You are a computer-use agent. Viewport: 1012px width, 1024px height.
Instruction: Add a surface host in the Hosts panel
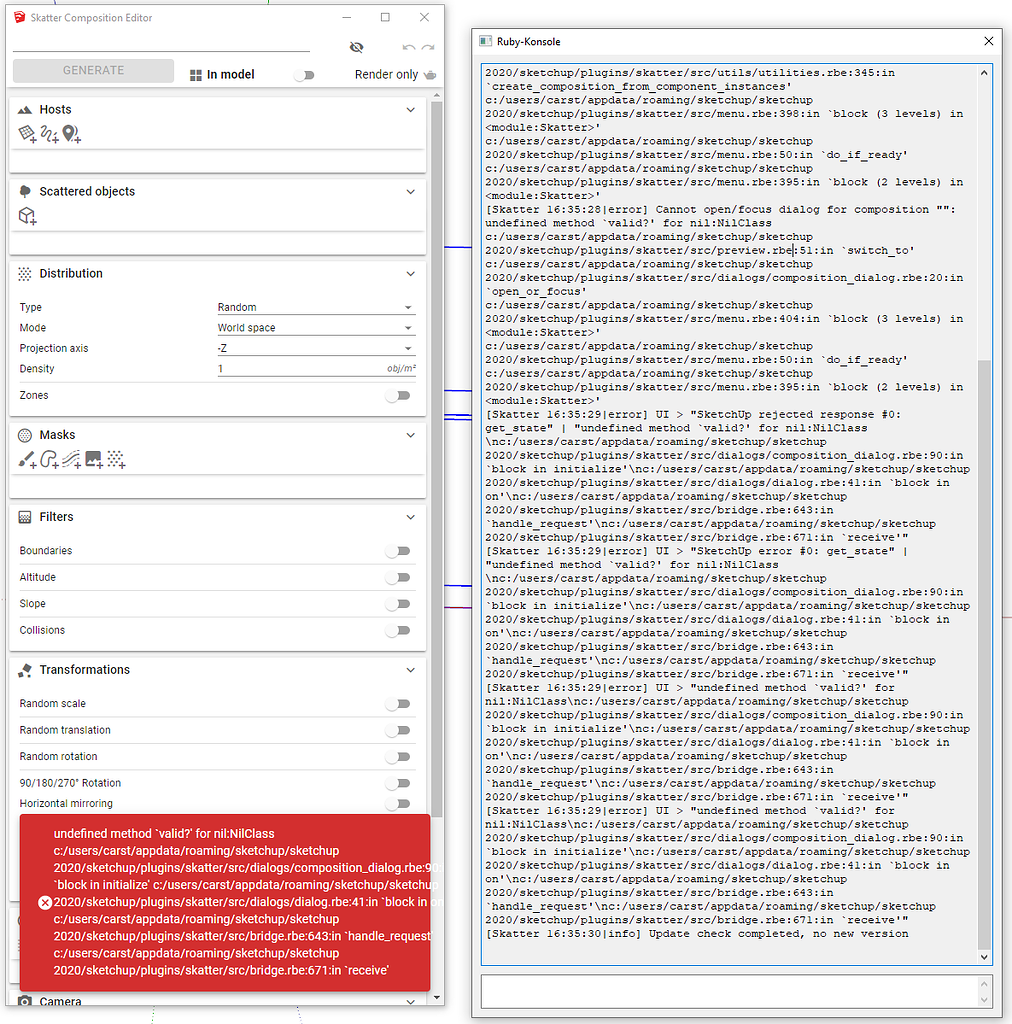[x=26, y=133]
